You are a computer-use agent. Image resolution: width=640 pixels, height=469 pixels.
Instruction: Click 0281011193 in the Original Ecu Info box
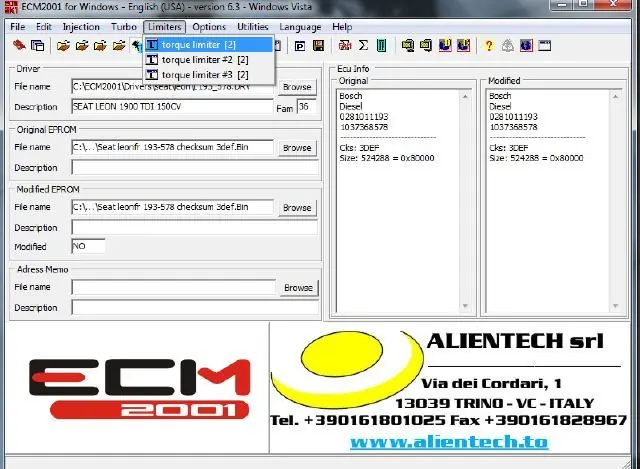pyautogui.click(x=364, y=117)
